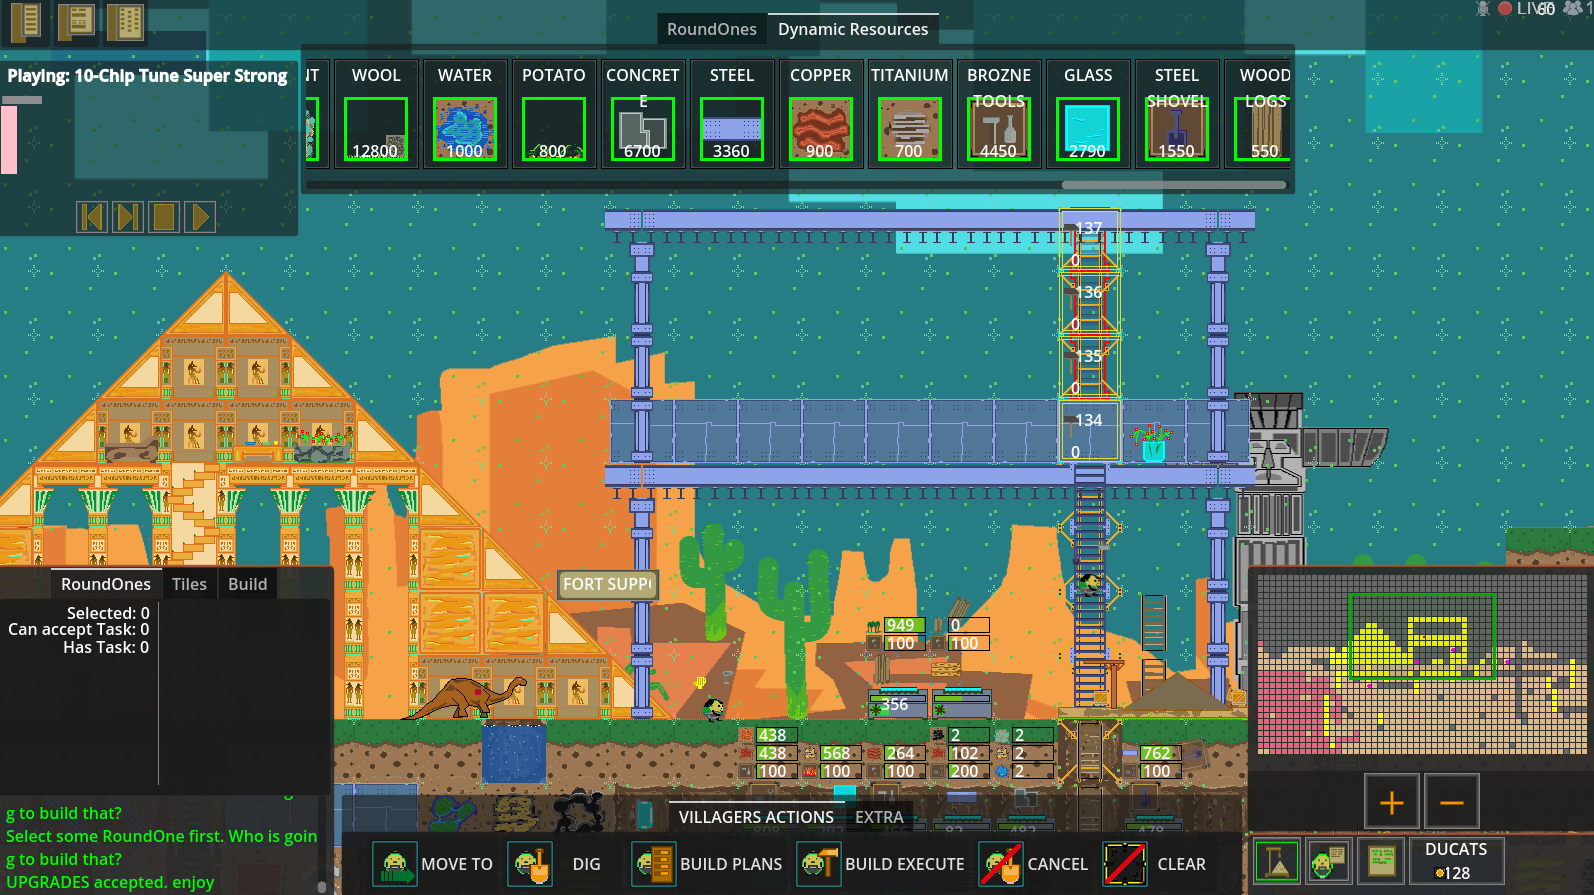Open the villager info panel icon
The height and width of the screenshot is (895, 1594).
1329,861
